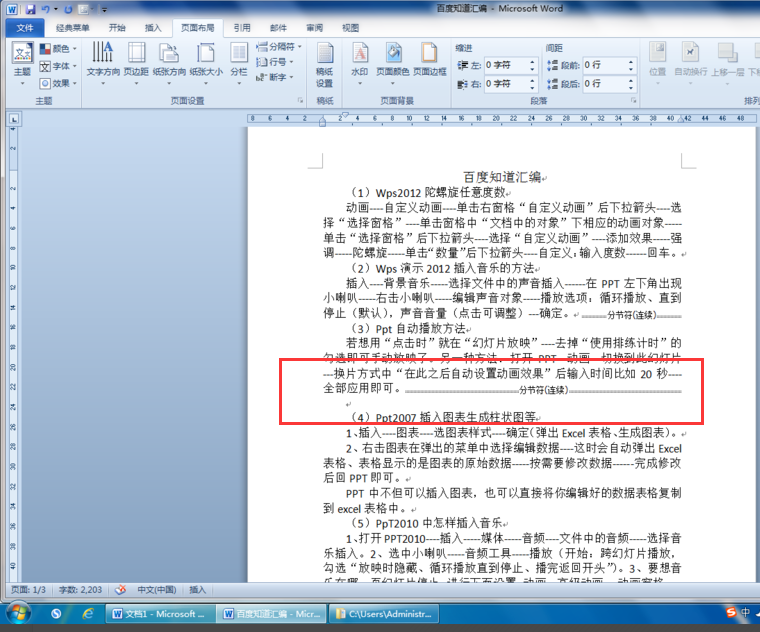Open C:\Users\Administr... Explorer taskbar button
The image size is (760, 632).
point(384,614)
